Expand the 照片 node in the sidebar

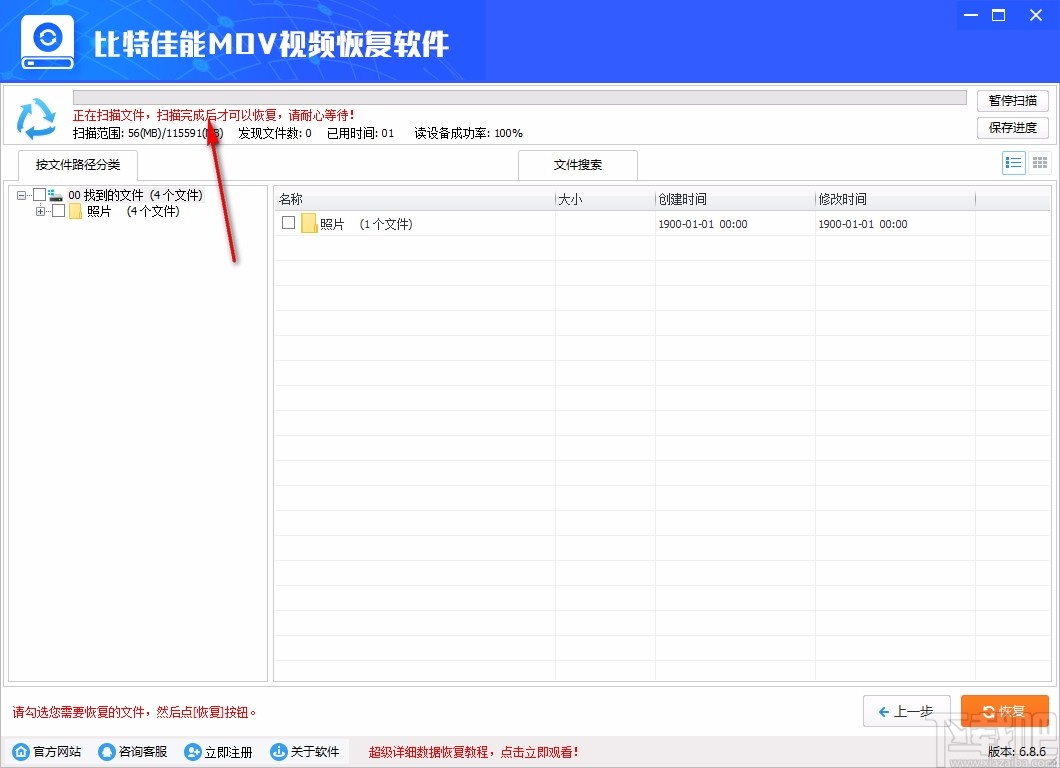(42, 211)
